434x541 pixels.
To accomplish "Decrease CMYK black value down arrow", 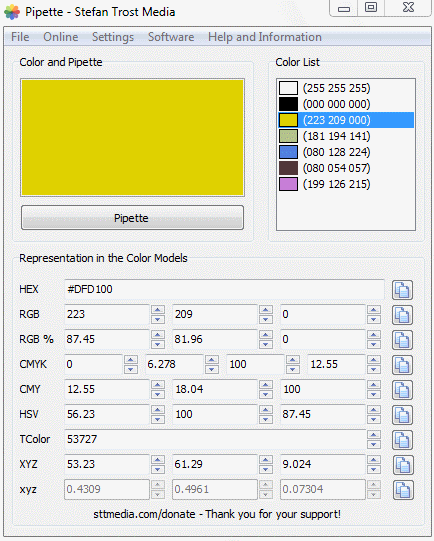I will pos(374,370).
